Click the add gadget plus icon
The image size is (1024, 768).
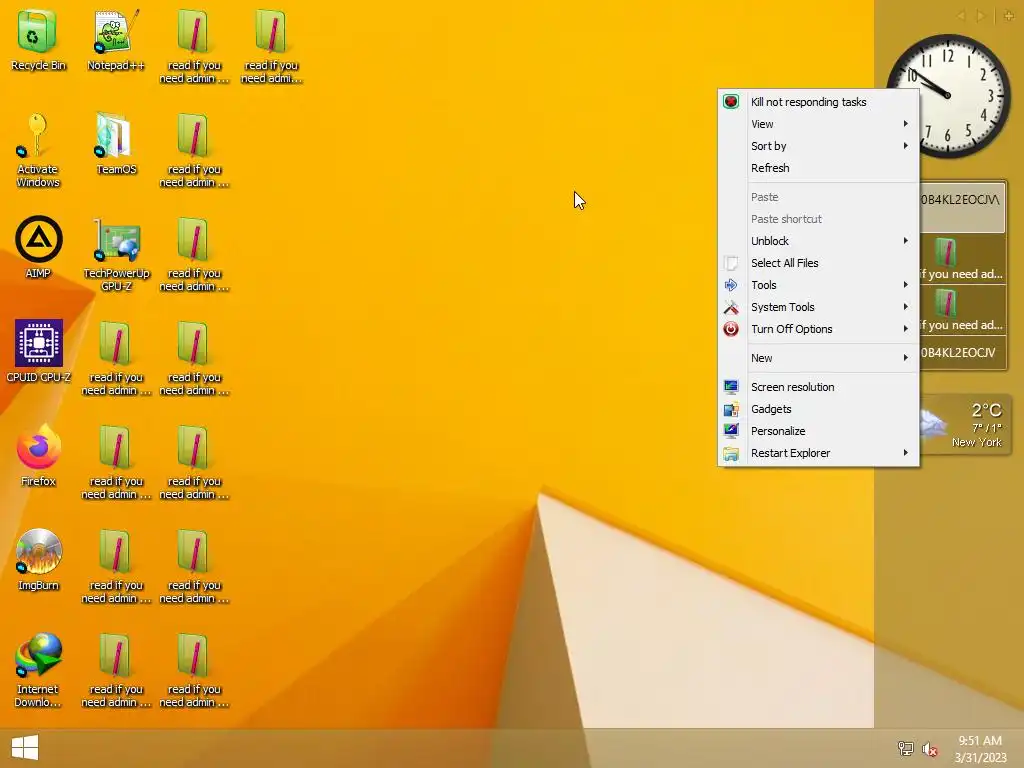pos(1008,16)
